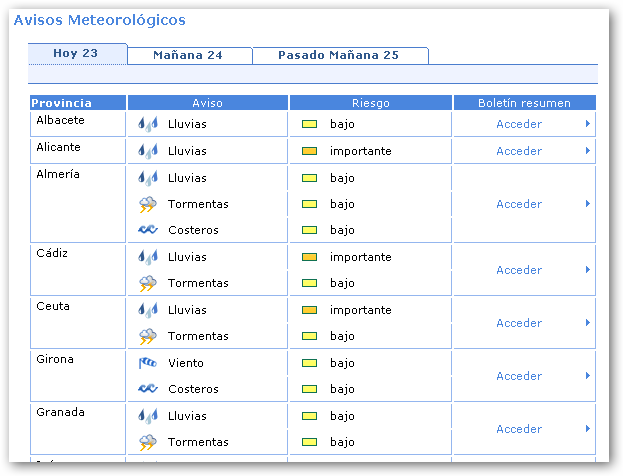The width and height of the screenshot is (623, 476).
Task: Switch to the Mañana 24 tab
Action: point(188,56)
